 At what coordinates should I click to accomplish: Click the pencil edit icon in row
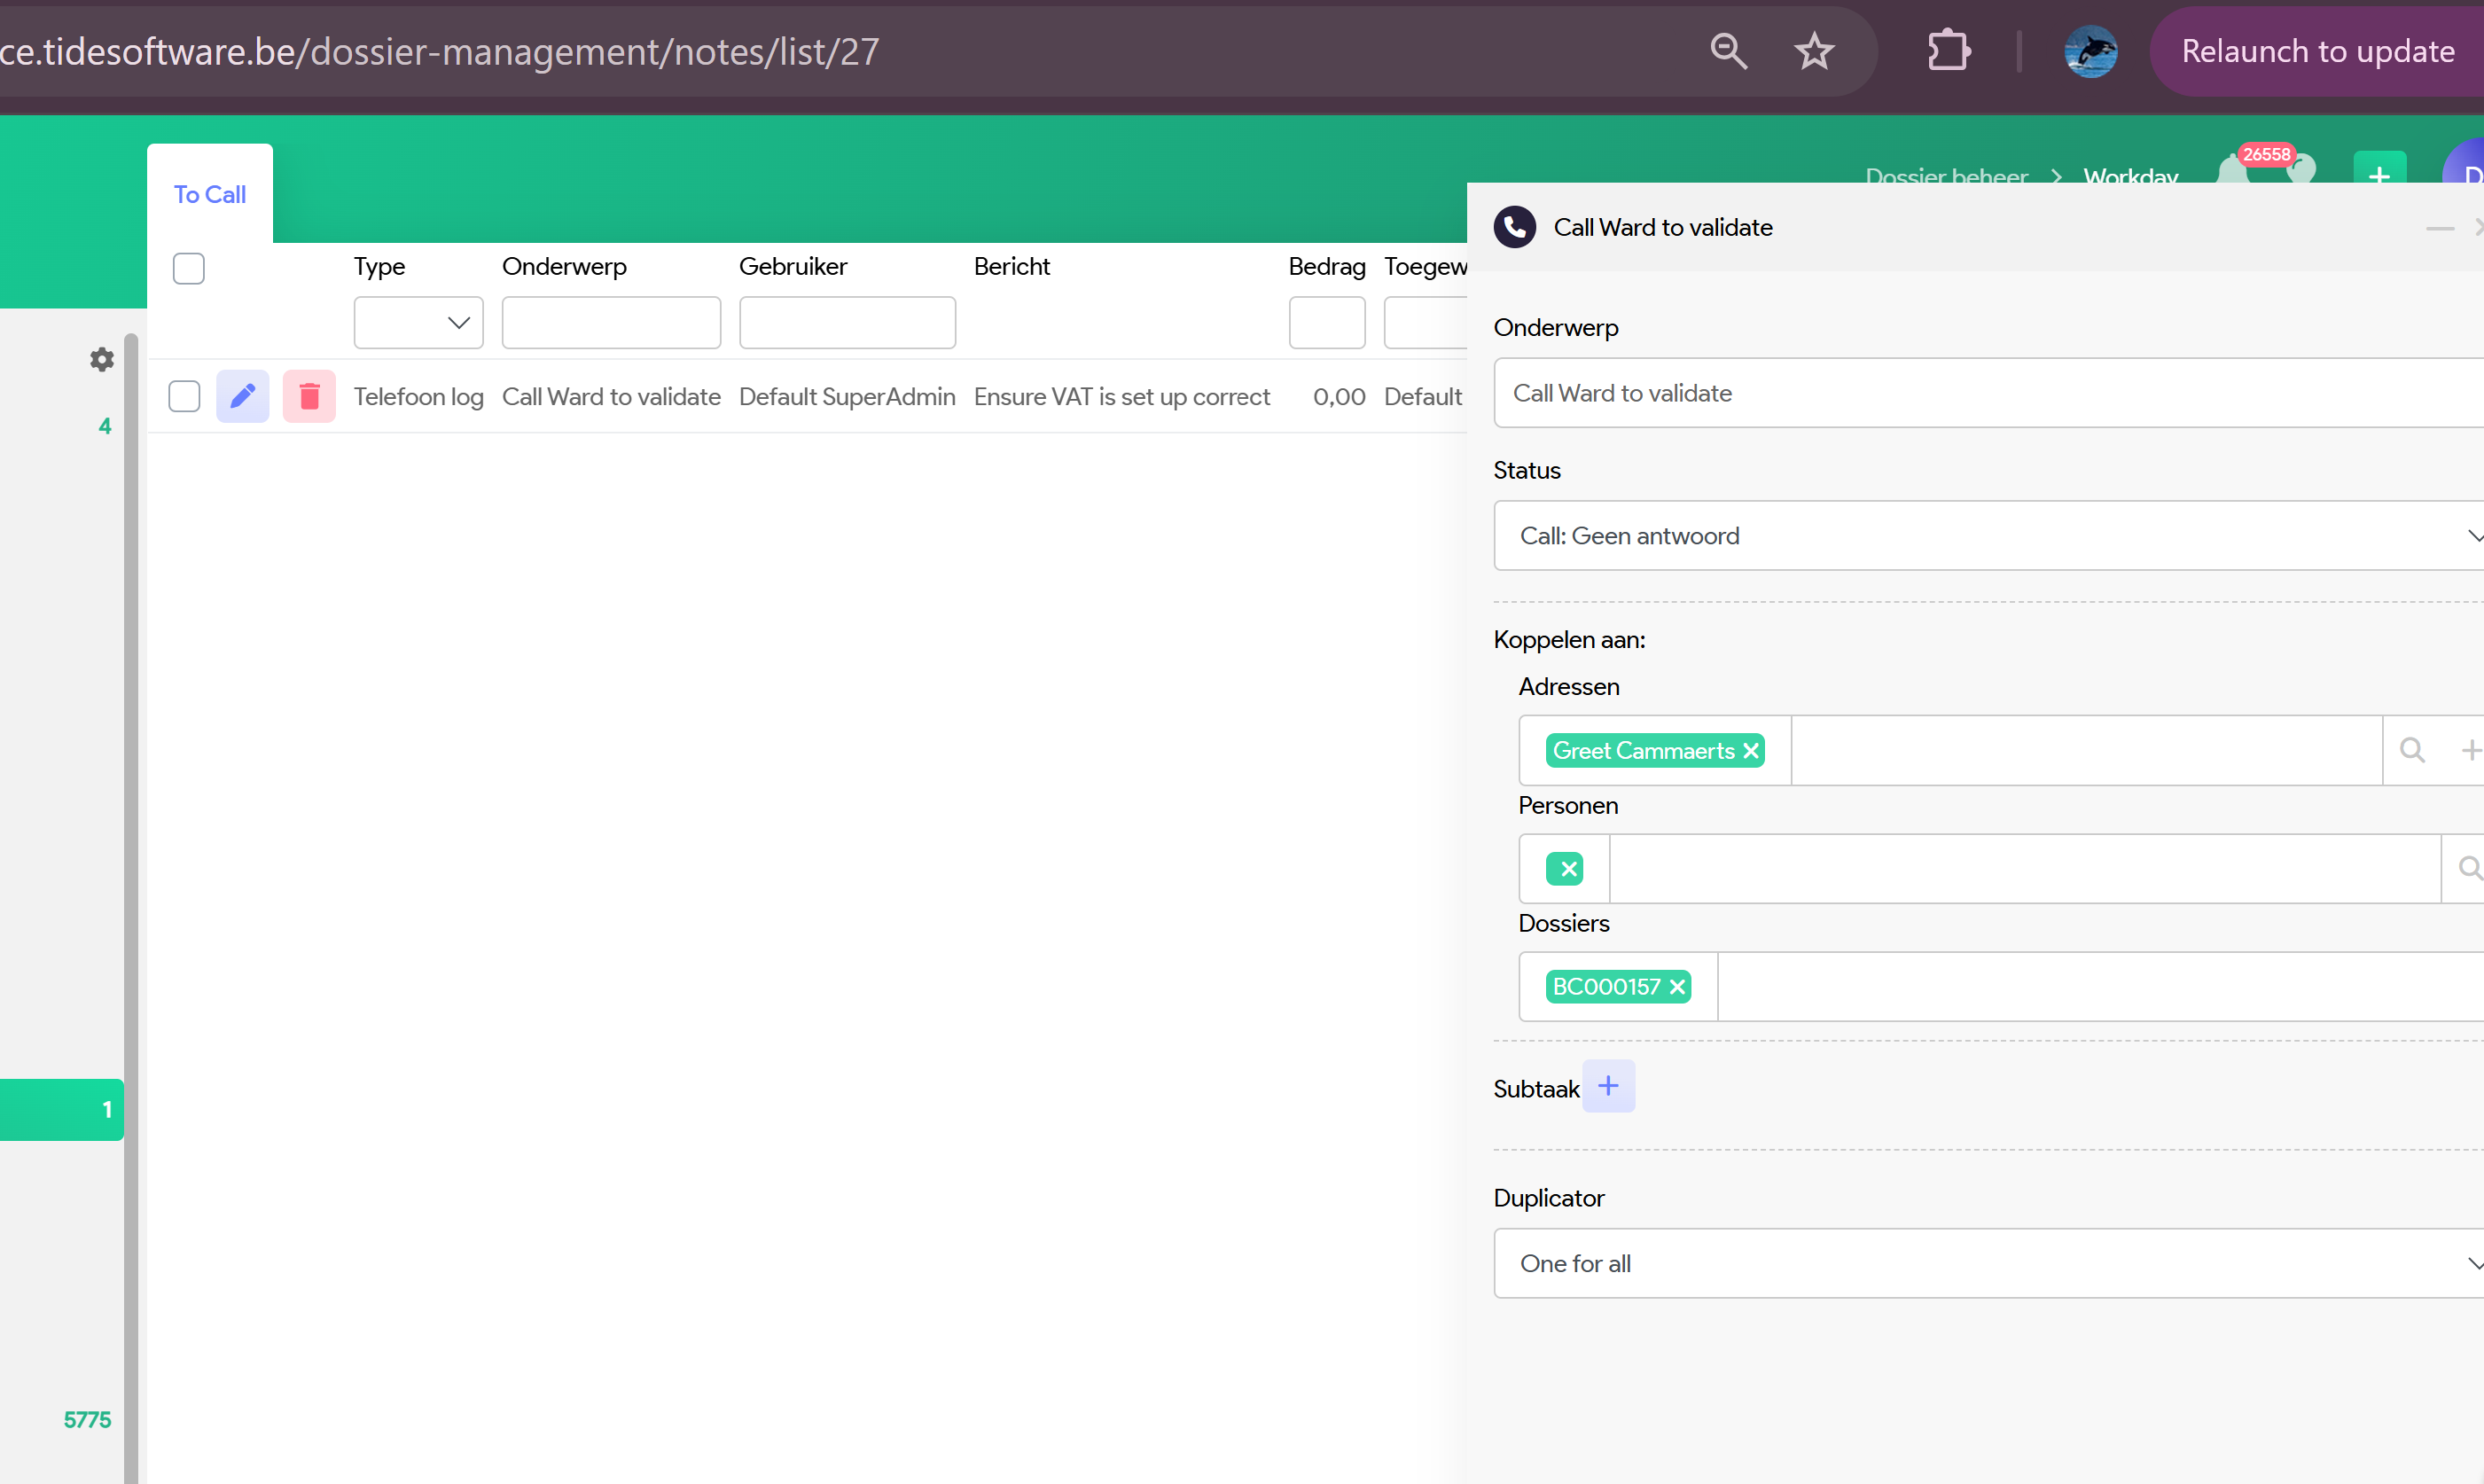point(242,396)
